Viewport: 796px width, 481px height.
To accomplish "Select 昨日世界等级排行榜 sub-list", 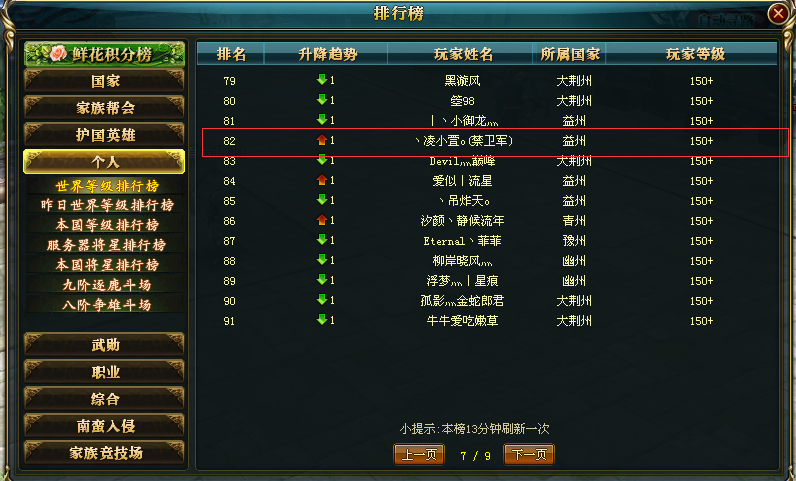I will (107, 205).
